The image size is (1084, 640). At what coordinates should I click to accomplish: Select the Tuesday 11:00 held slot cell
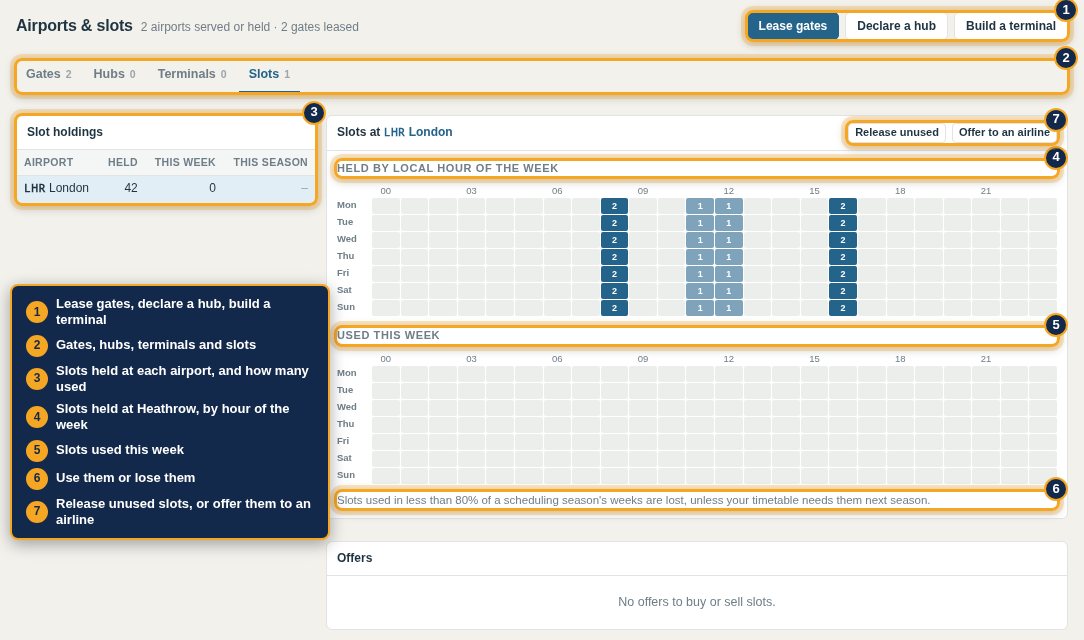700,223
